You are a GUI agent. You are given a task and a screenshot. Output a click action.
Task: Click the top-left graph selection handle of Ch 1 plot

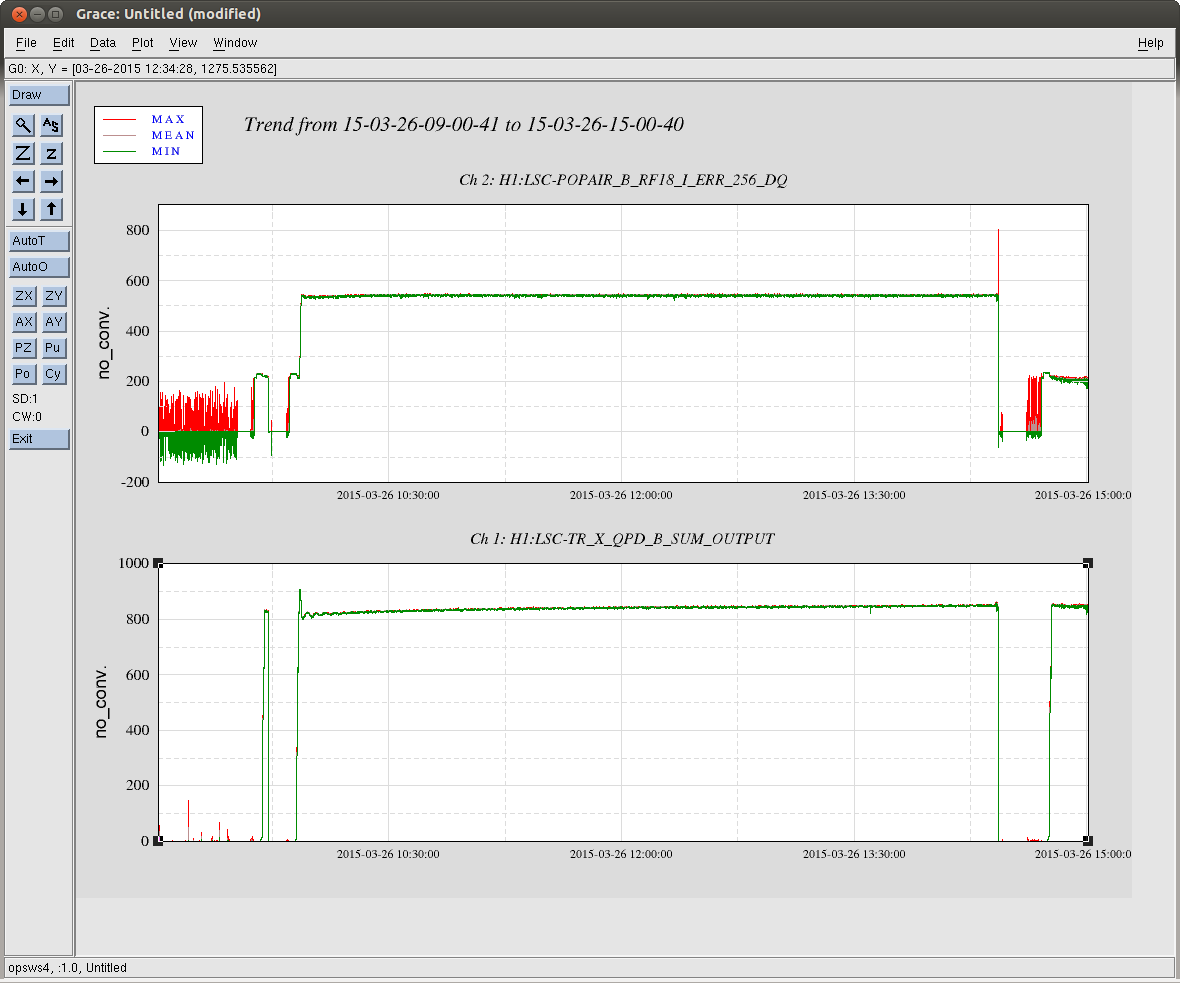(158, 563)
